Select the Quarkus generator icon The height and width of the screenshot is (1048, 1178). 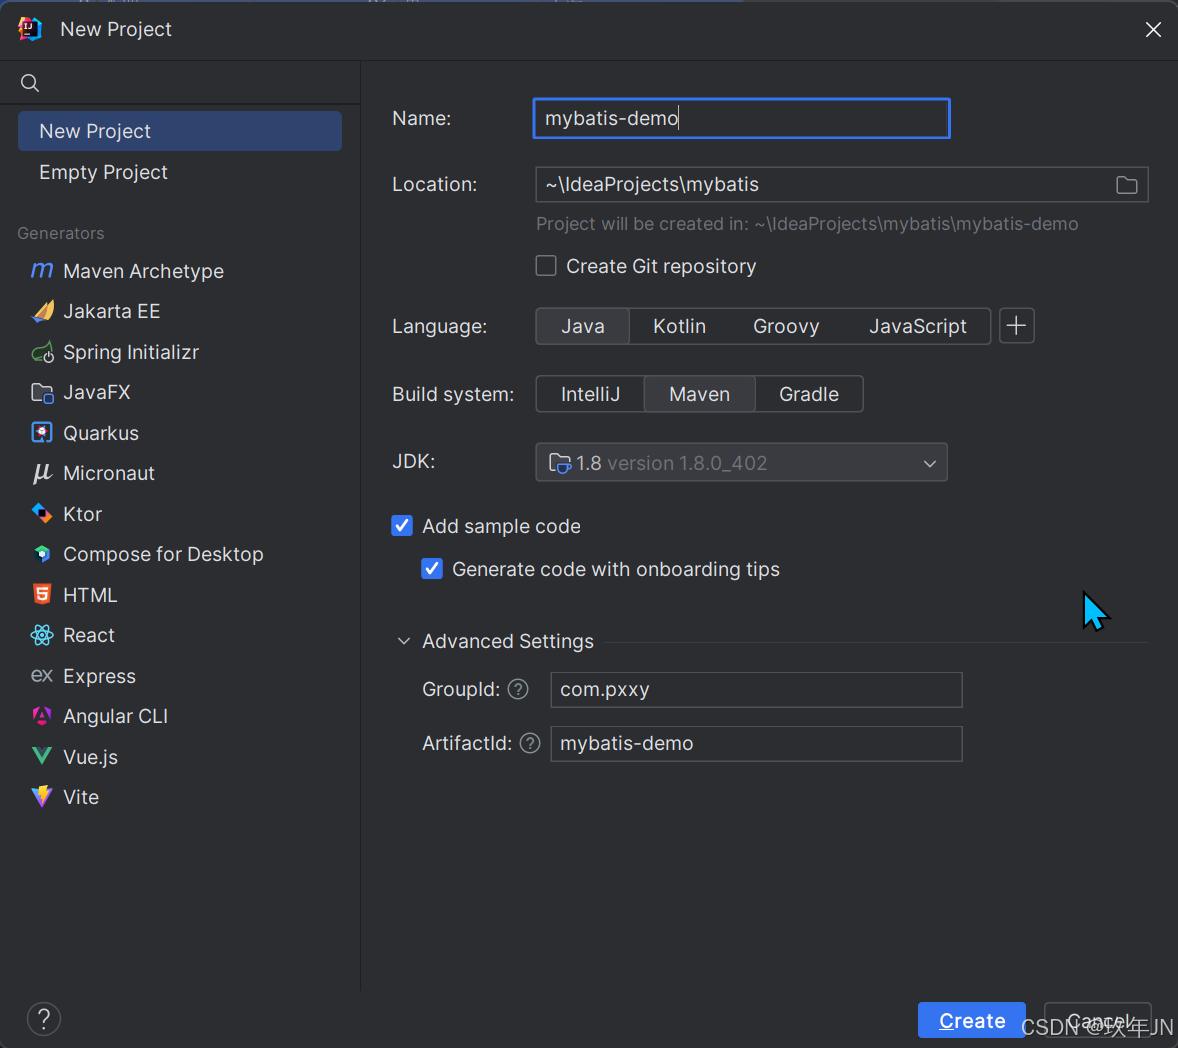point(42,433)
